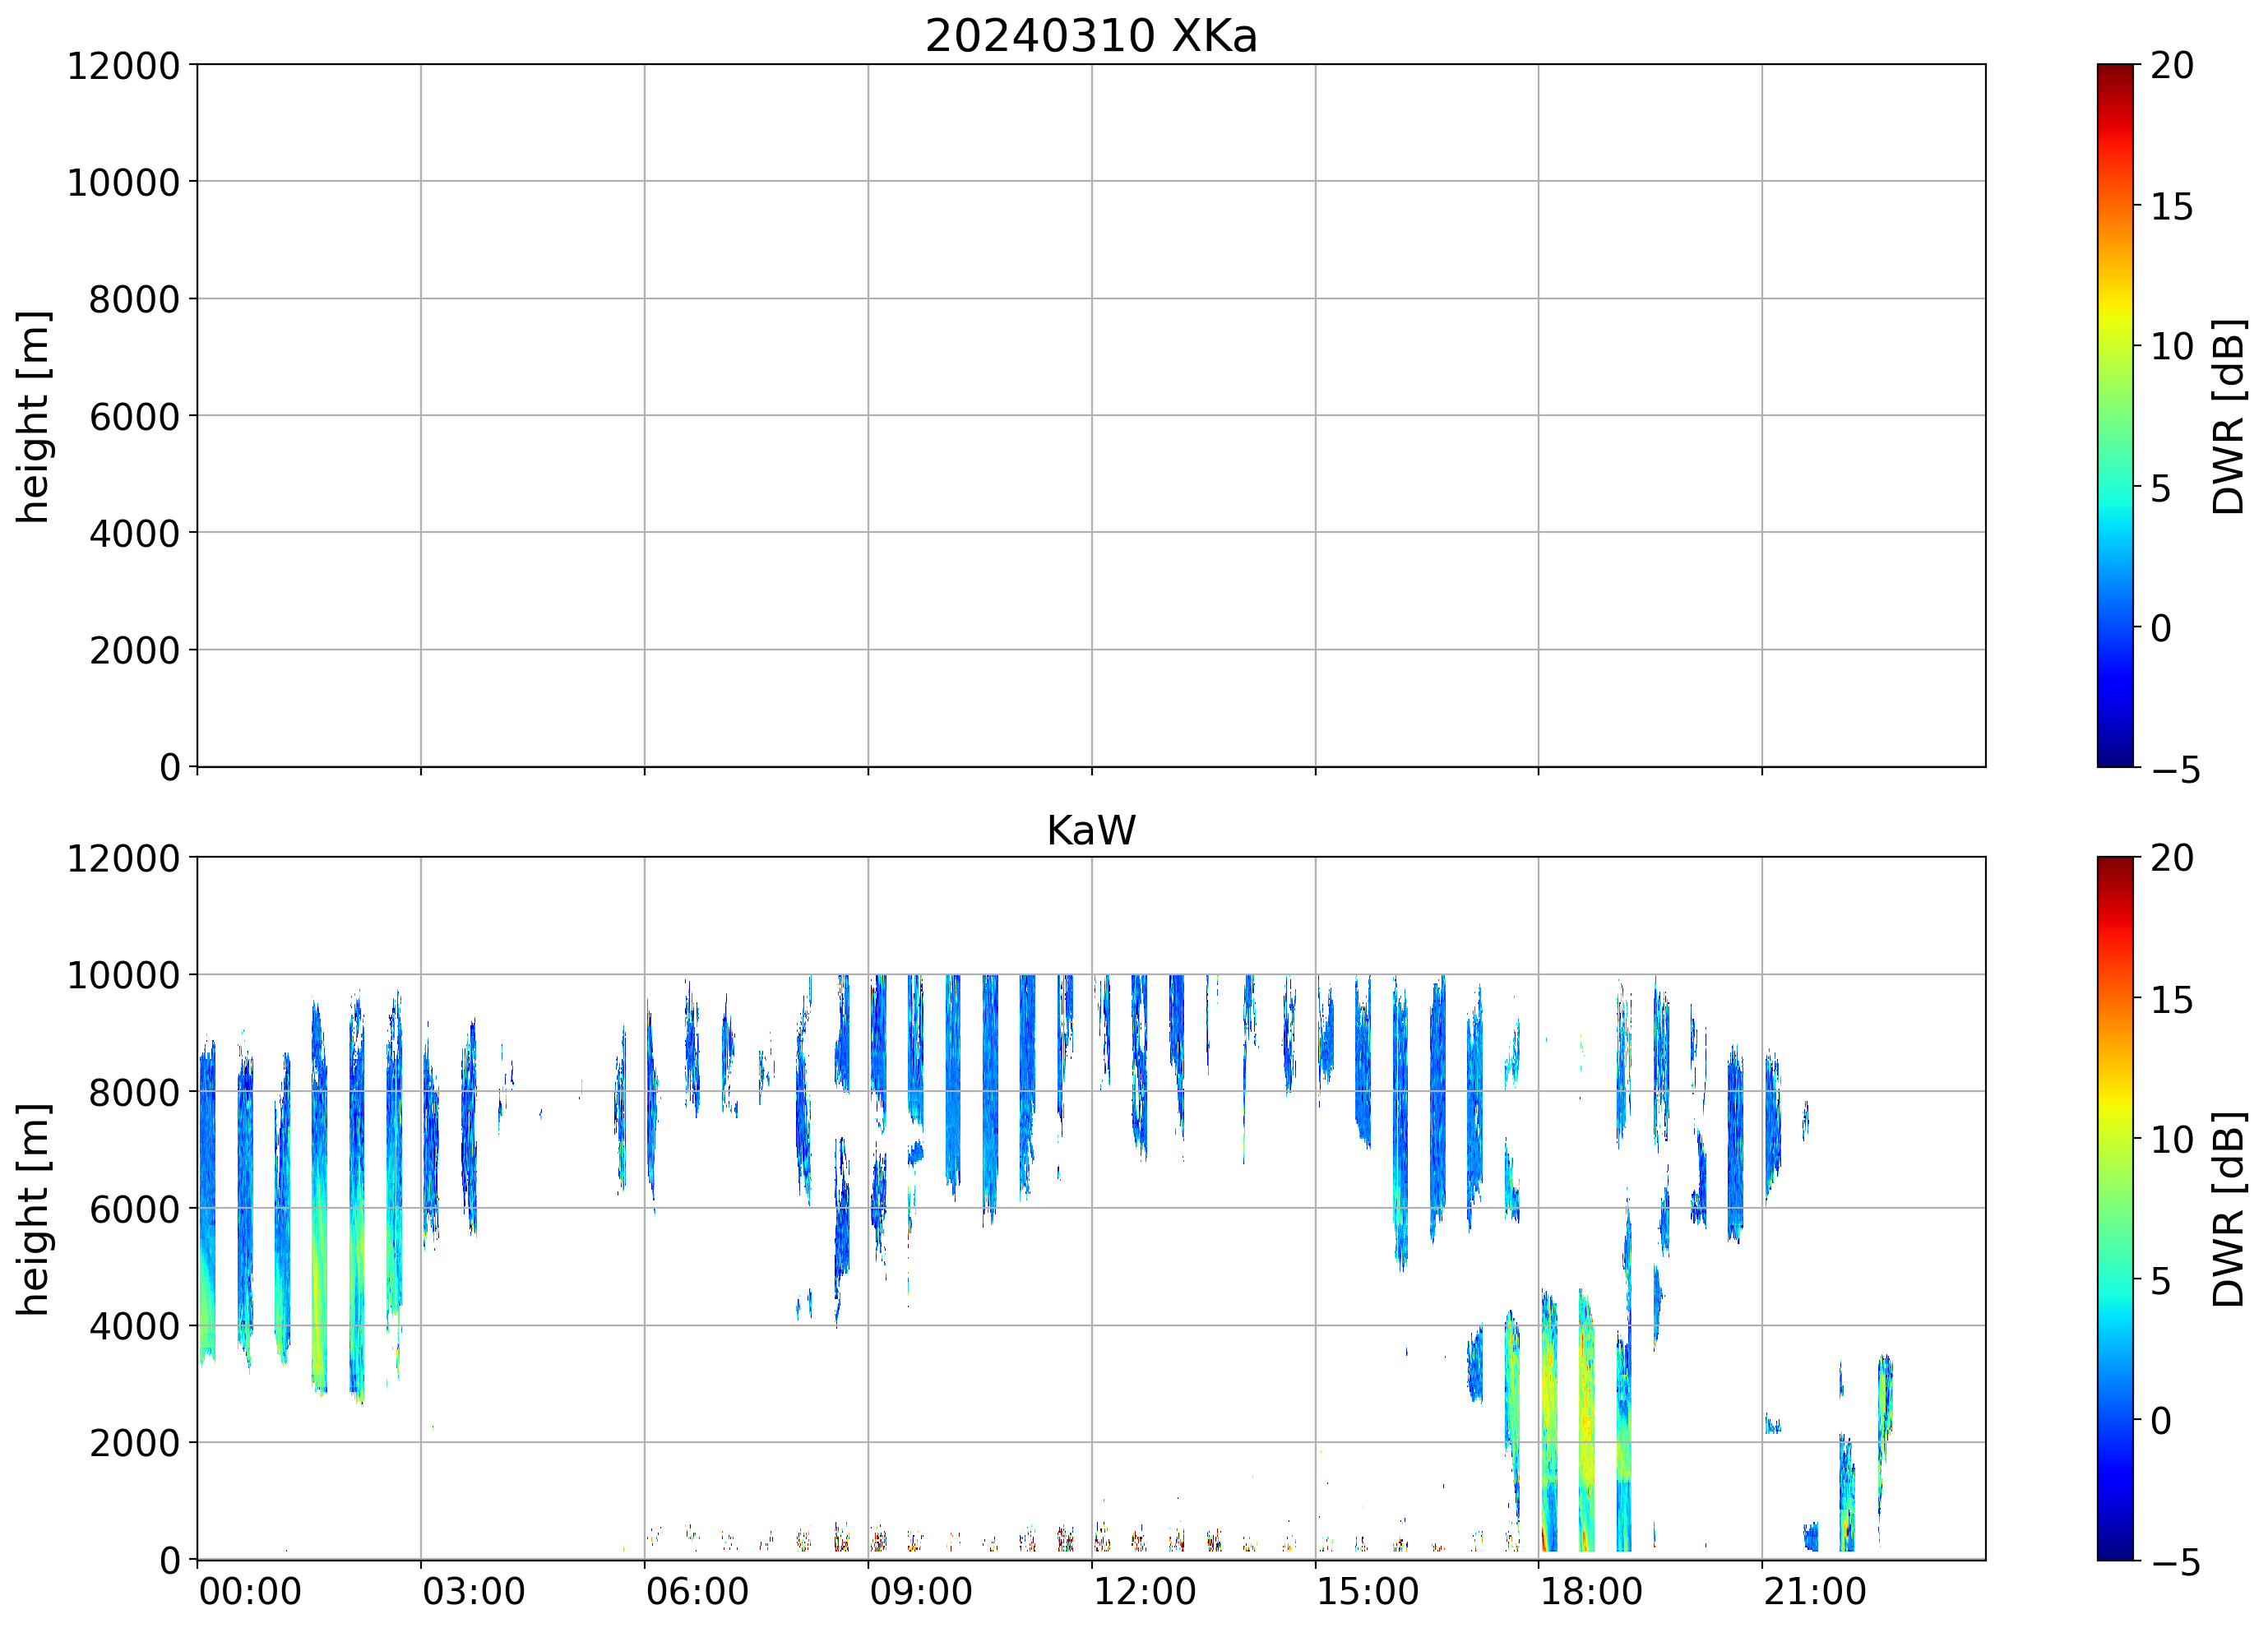Click the '18:00' time axis label

point(1590,1591)
